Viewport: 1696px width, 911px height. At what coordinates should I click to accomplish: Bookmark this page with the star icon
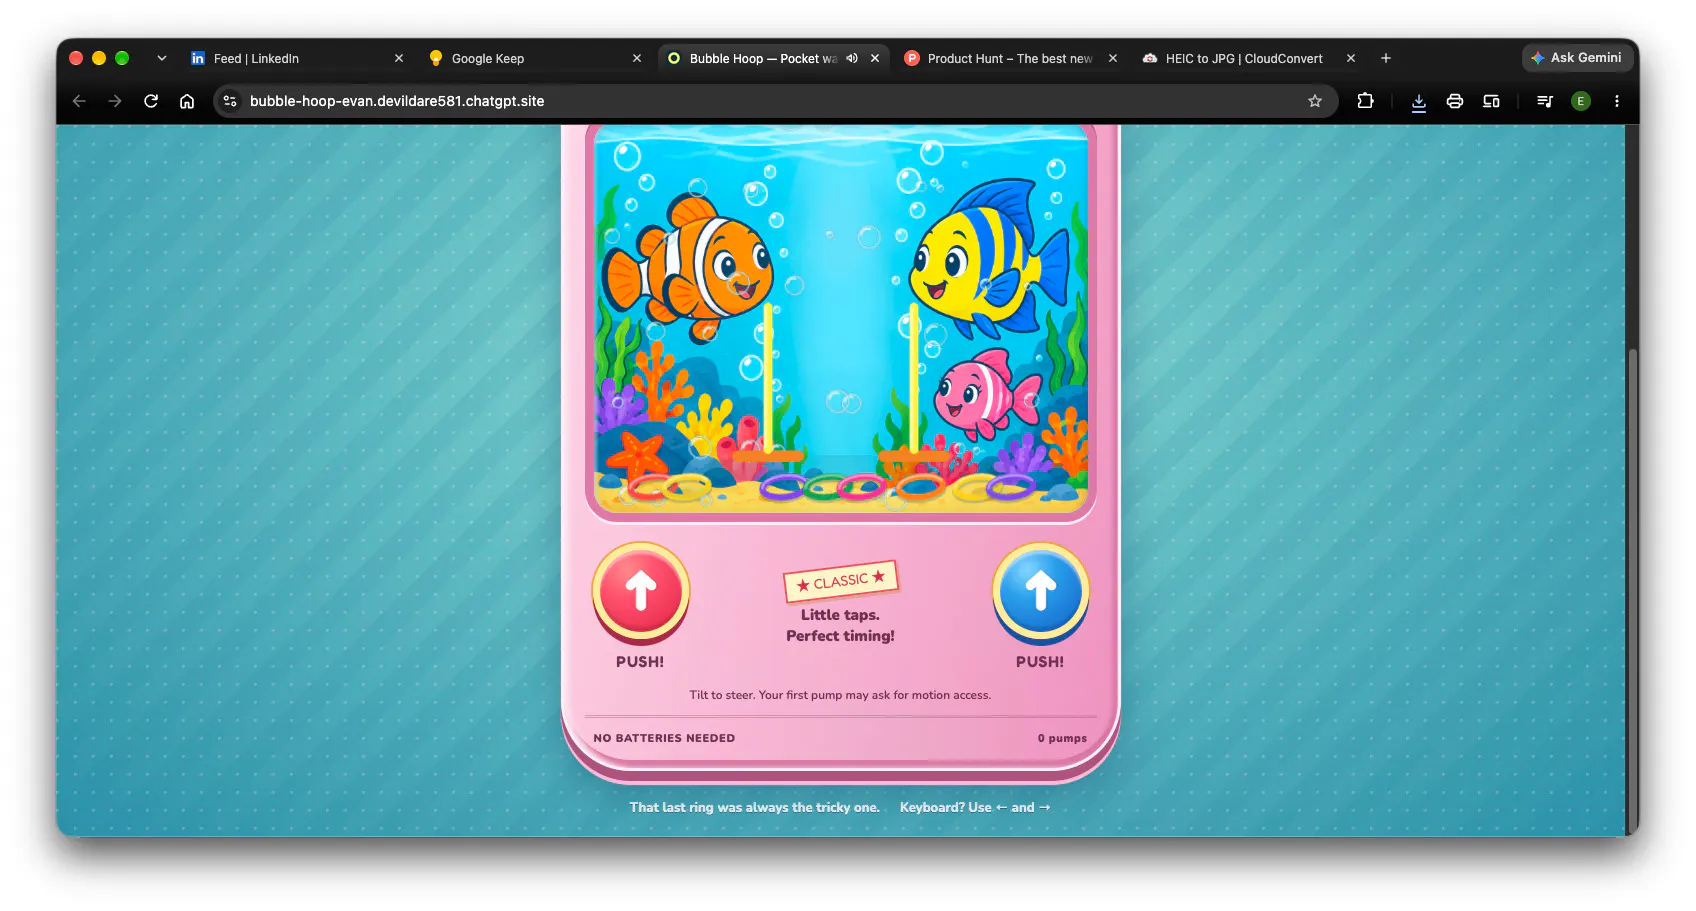(x=1315, y=101)
